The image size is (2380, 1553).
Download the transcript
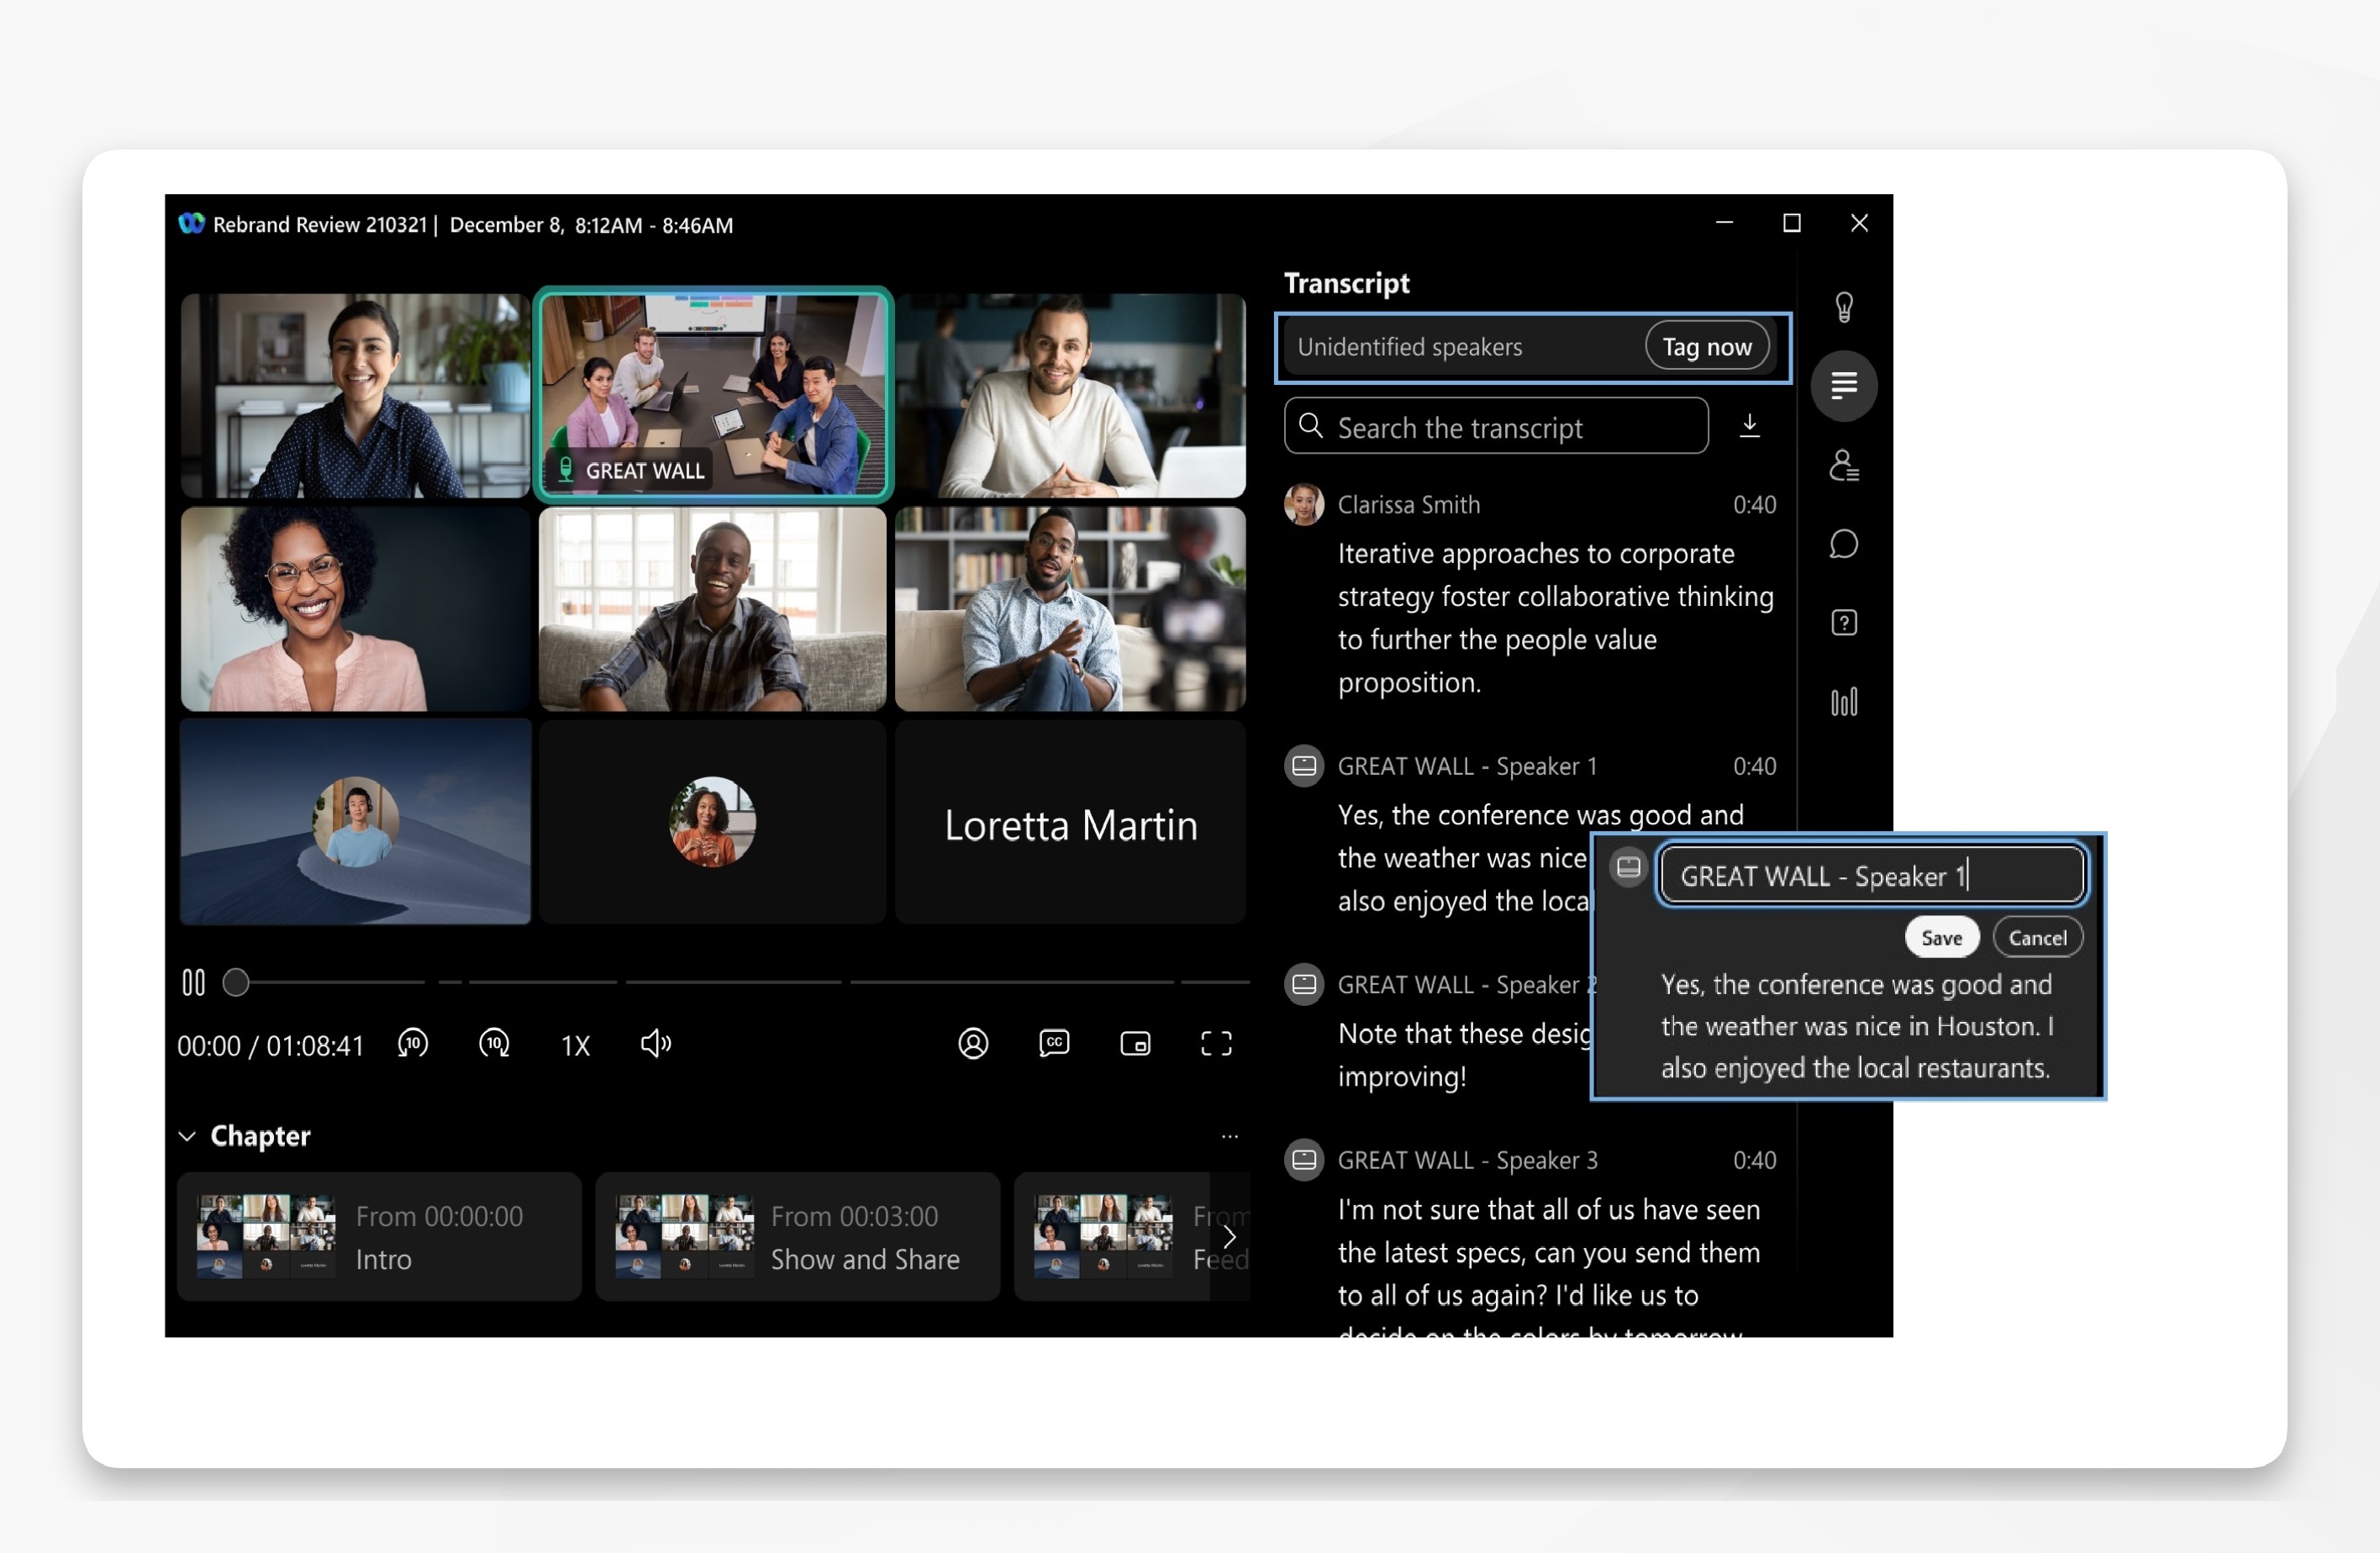click(1750, 426)
